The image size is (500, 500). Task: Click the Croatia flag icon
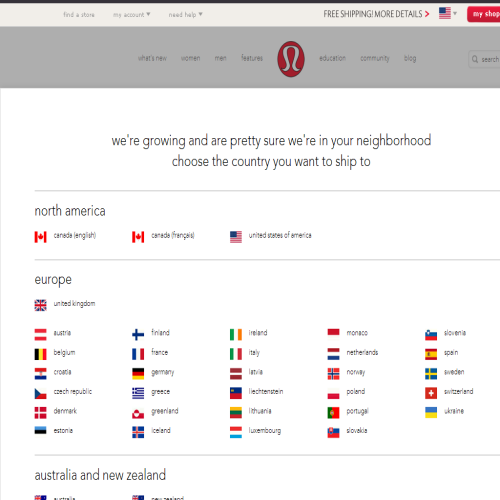41,374
